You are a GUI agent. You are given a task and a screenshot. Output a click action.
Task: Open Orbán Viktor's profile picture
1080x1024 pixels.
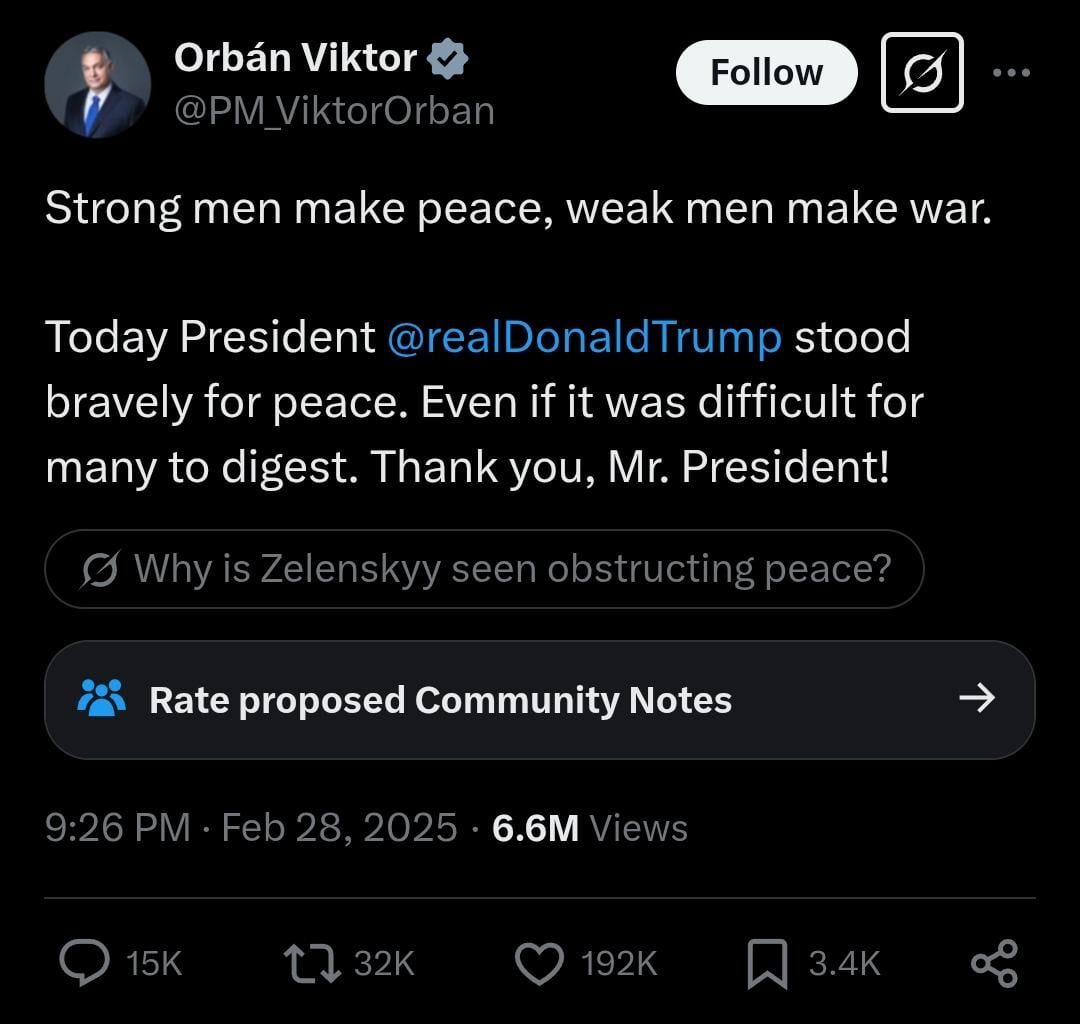click(x=97, y=85)
